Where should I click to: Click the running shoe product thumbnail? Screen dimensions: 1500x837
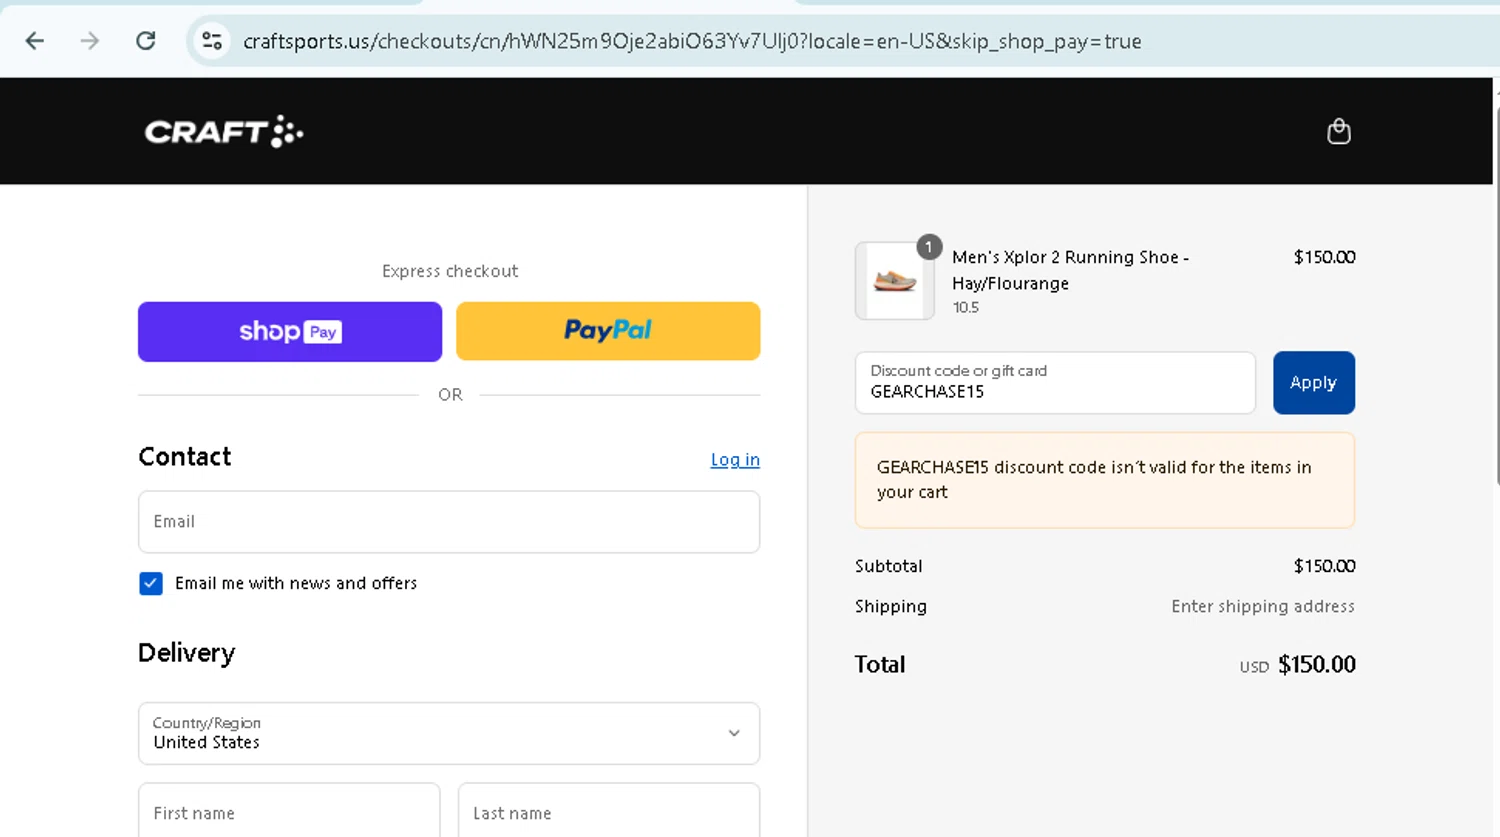pos(895,281)
